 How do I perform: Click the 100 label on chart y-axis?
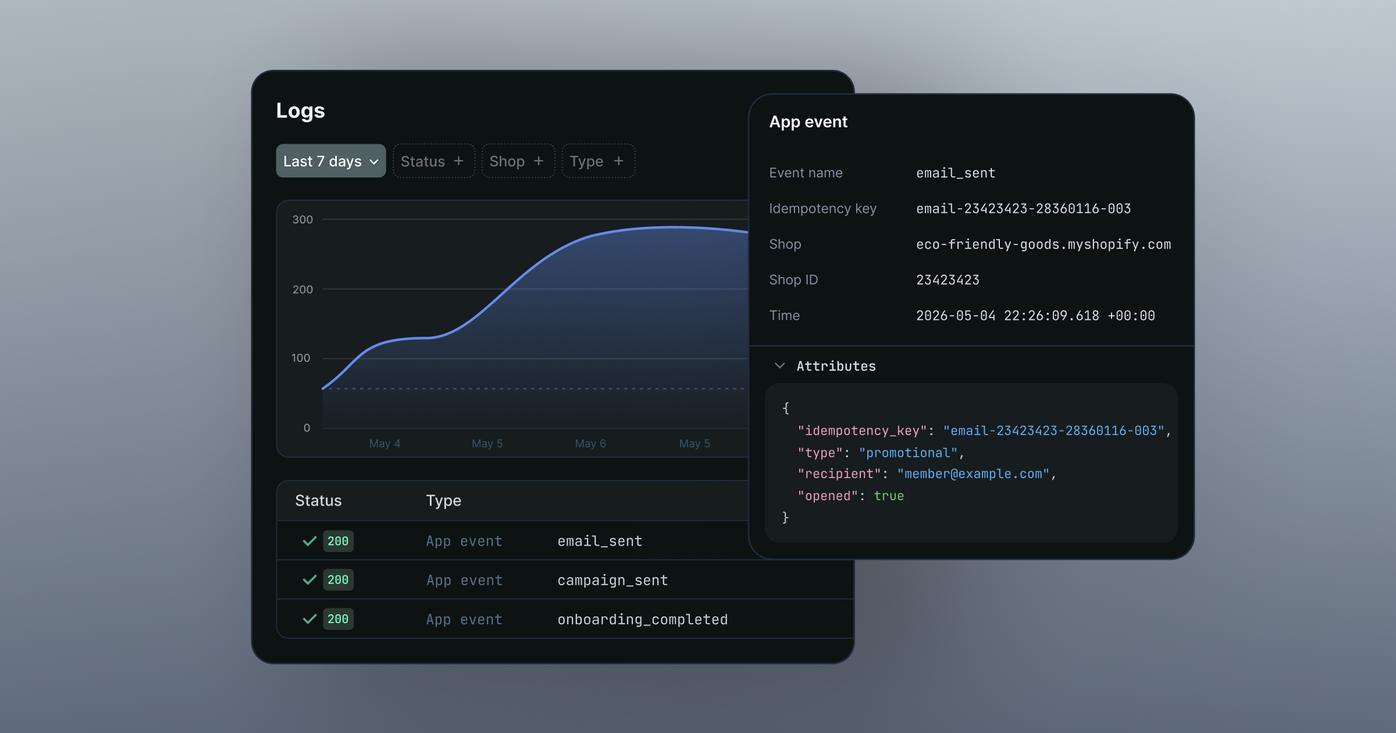point(301,358)
